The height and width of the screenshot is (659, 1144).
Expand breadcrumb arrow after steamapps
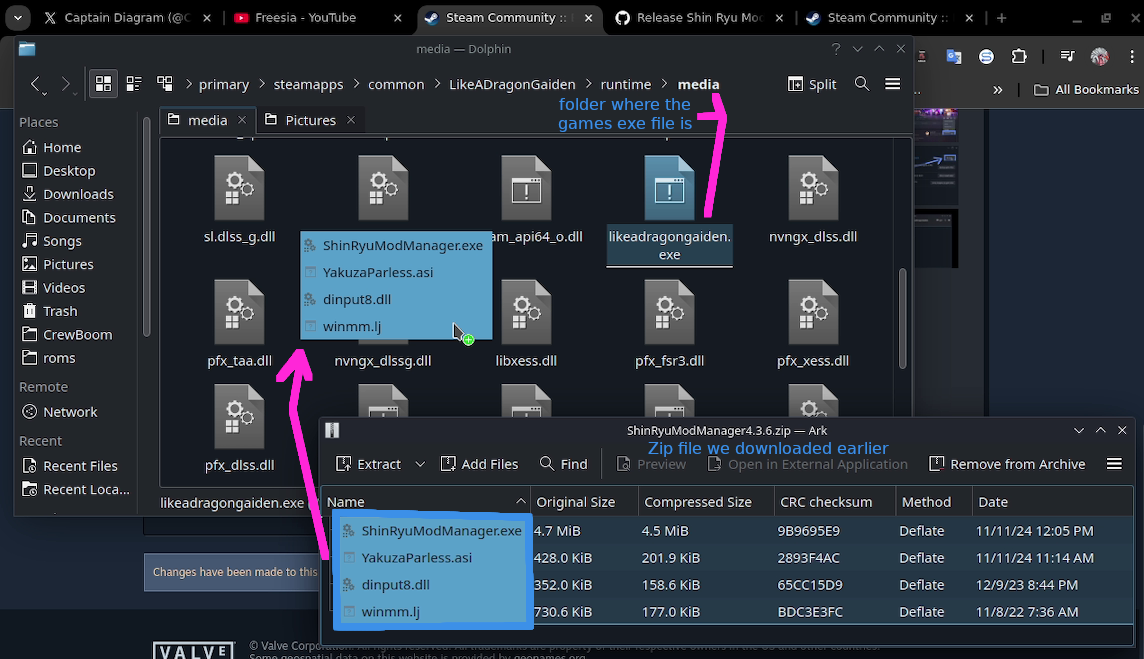(x=356, y=84)
